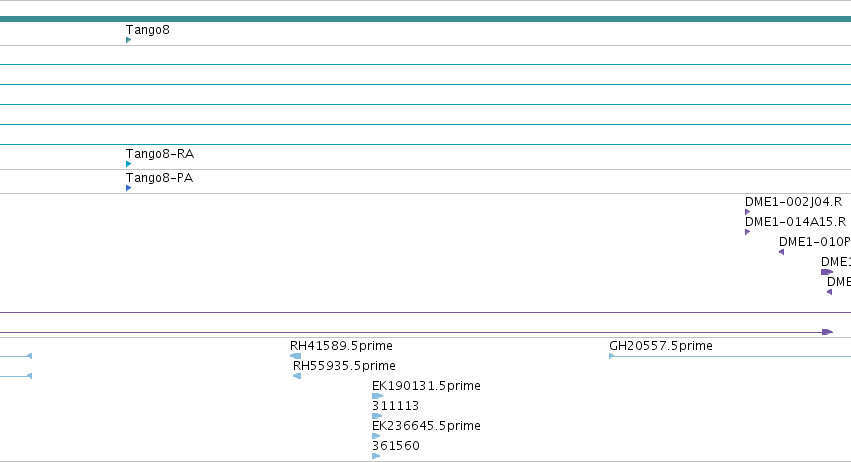Click the Tango8 gene label
The height and width of the screenshot is (462, 851).
click(148, 30)
